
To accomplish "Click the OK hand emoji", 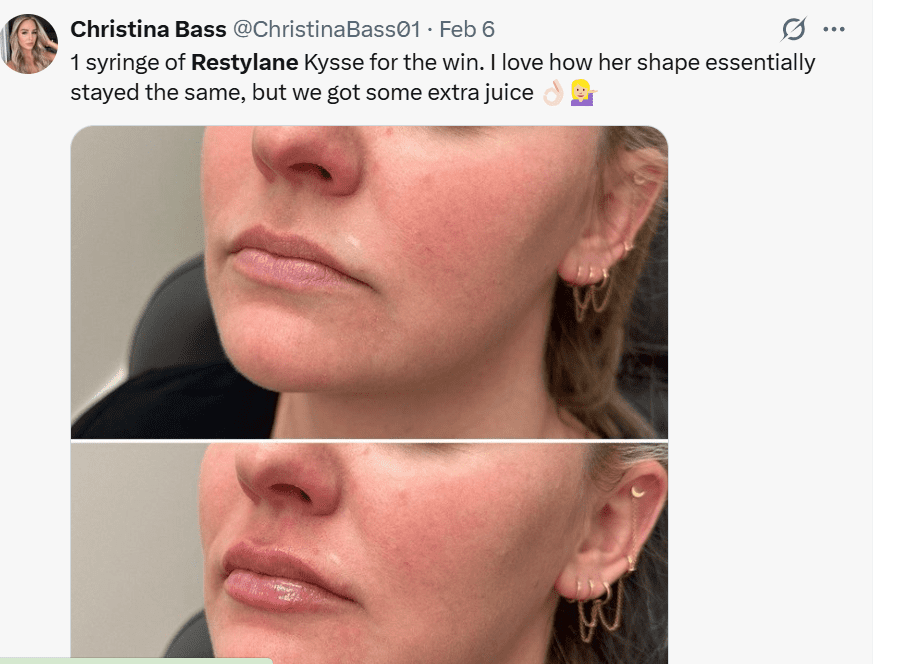I will pos(552,95).
